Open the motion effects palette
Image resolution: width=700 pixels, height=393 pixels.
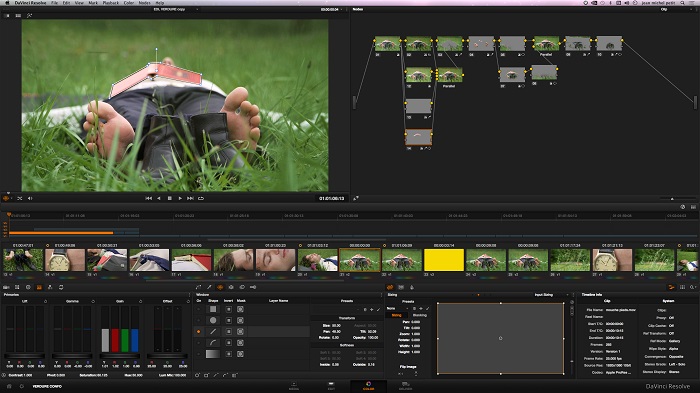tap(61, 287)
